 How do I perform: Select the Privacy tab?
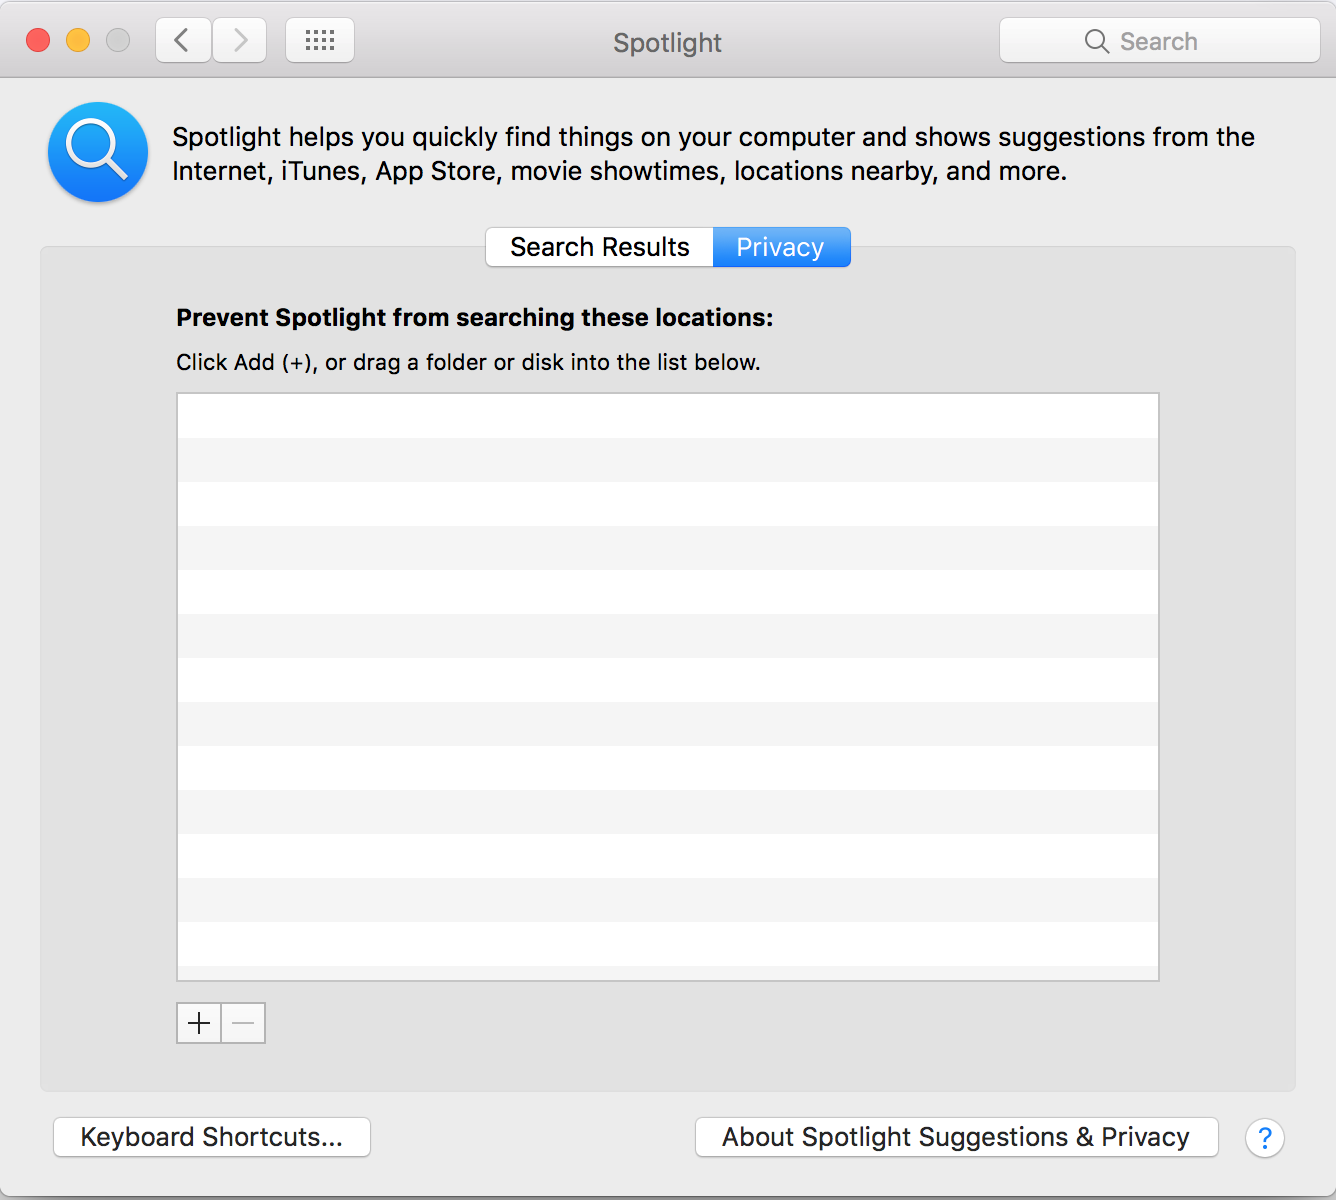tap(781, 247)
